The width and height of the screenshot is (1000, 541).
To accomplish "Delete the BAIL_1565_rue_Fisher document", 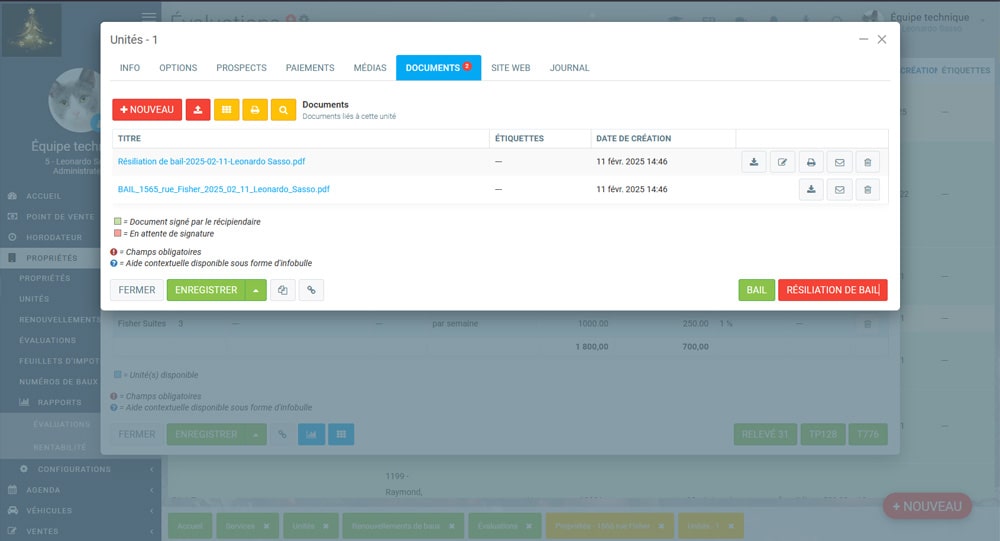I will [867, 189].
